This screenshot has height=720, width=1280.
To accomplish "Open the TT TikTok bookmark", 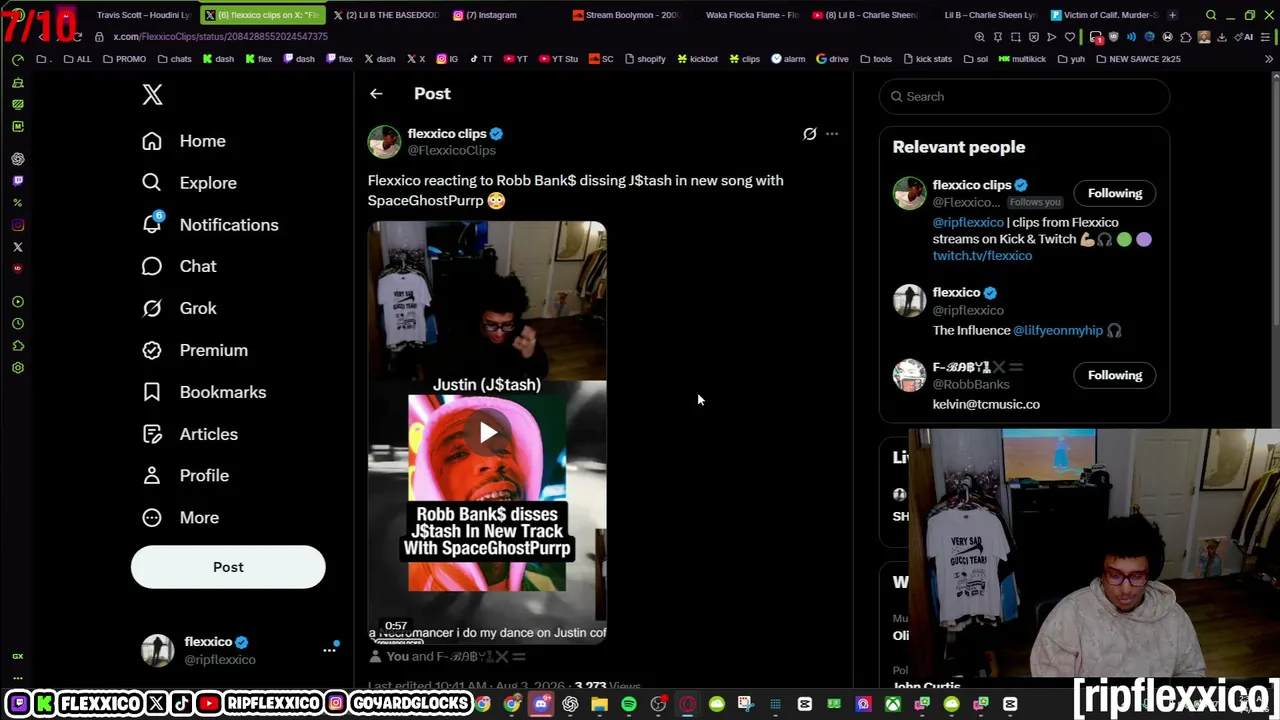I will tap(481, 59).
